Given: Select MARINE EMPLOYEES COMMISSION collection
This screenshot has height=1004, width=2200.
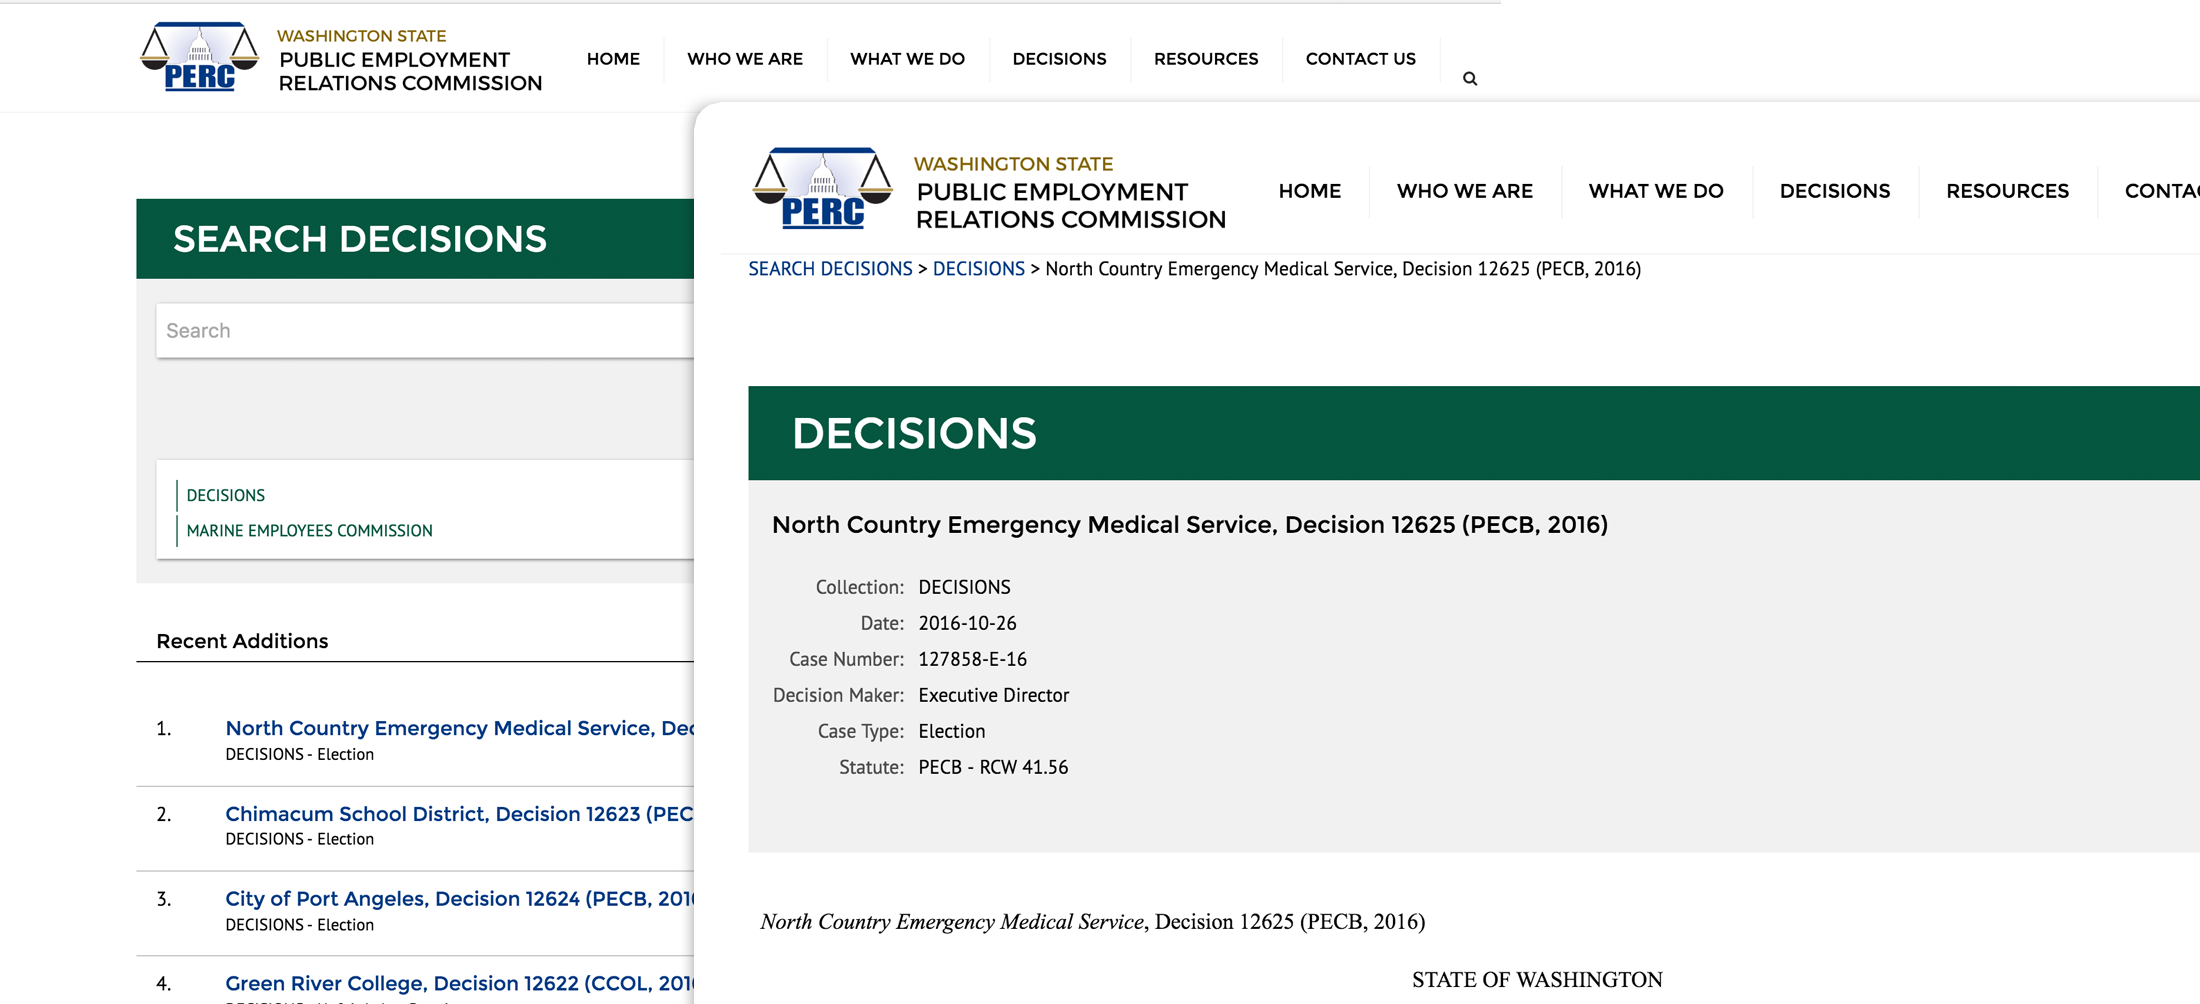Looking at the screenshot, I should point(309,531).
